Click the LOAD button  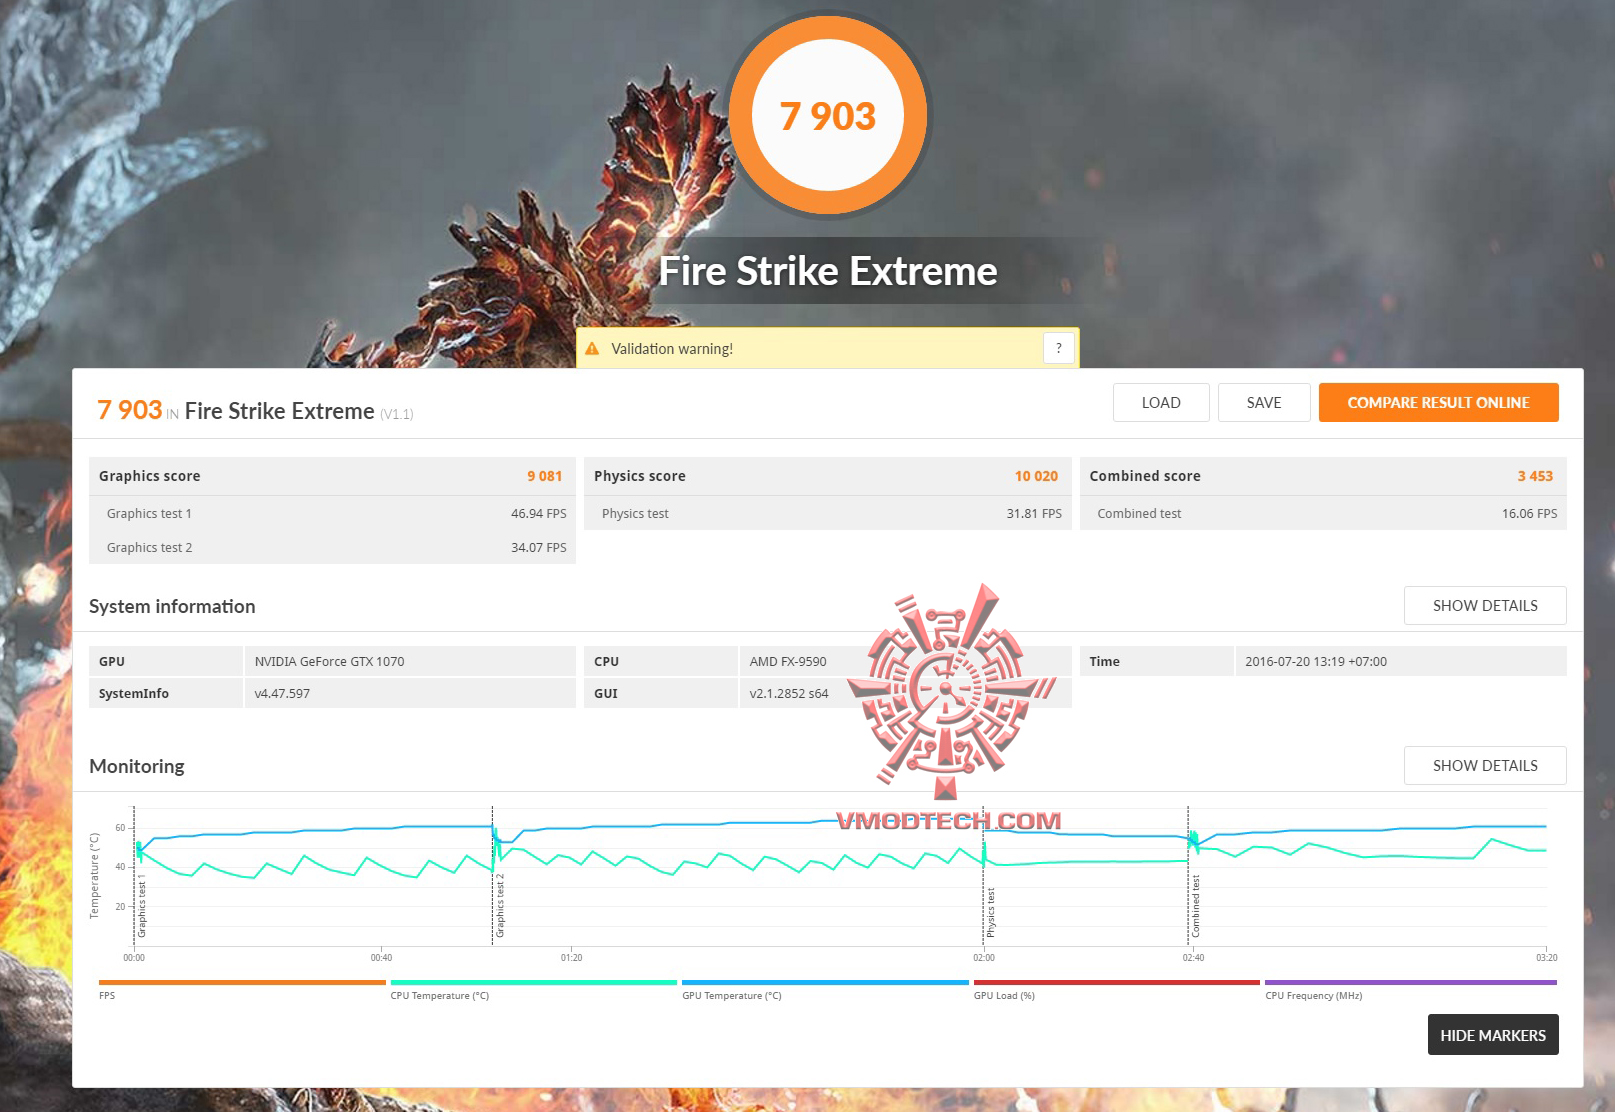1161,402
